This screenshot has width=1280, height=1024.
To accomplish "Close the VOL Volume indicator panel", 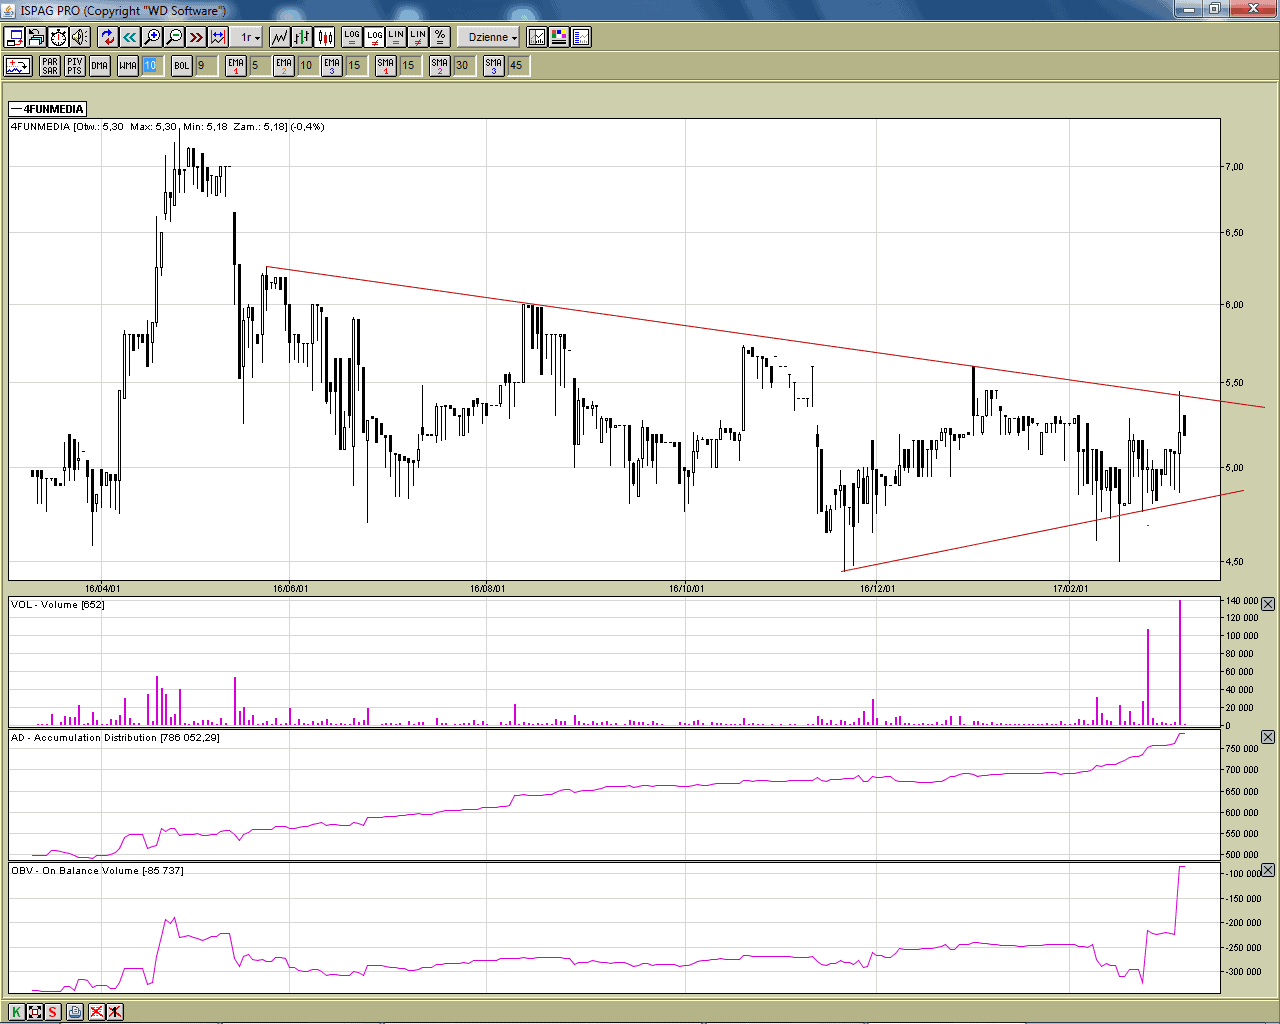I will (x=1268, y=604).
